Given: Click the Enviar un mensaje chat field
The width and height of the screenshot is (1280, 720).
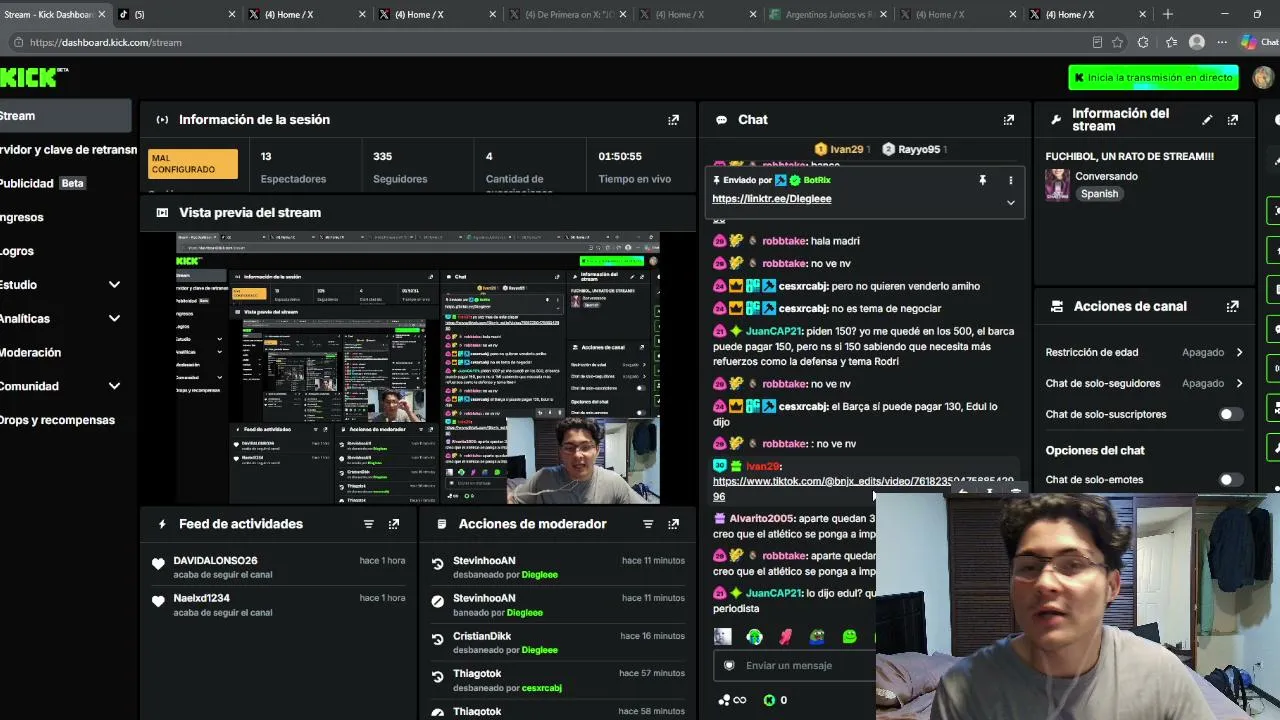Looking at the screenshot, I should point(795,666).
